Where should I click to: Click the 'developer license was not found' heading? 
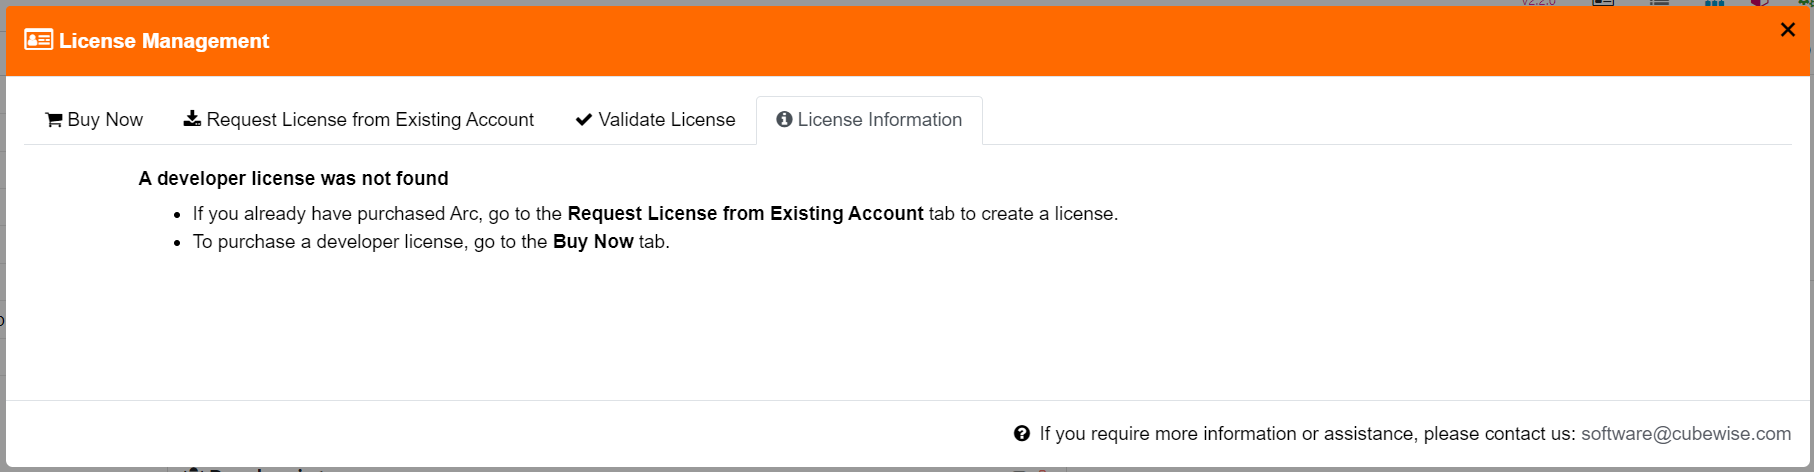point(293,179)
